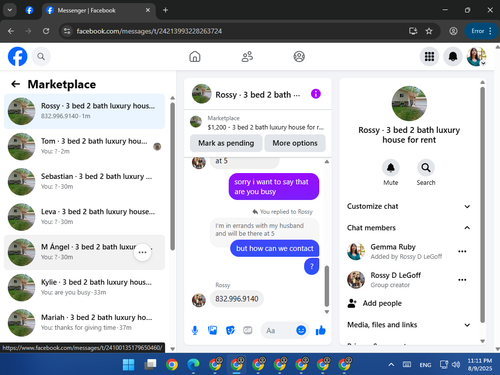Open Gemma Ruby member profile picture
The width and height of the screenshot is (500, 375).
(356, 251)
